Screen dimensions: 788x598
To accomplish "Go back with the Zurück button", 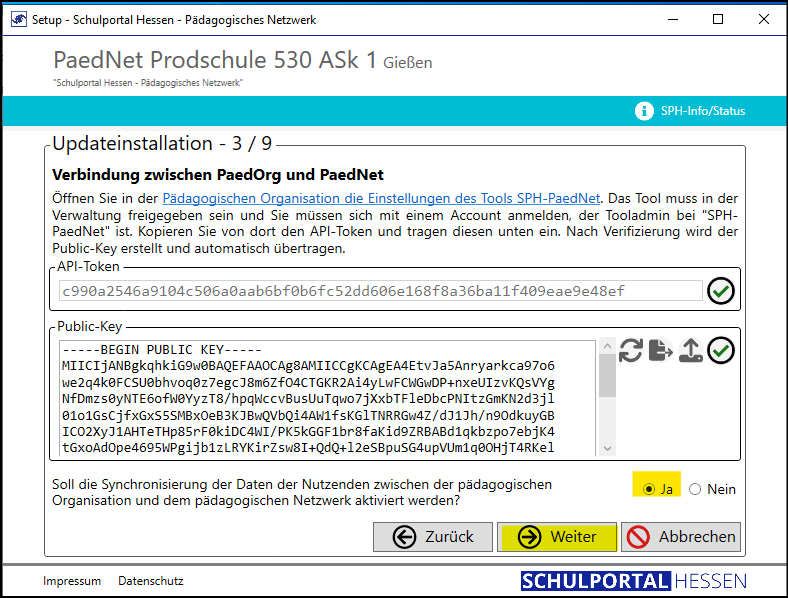I will coord(433,537).
